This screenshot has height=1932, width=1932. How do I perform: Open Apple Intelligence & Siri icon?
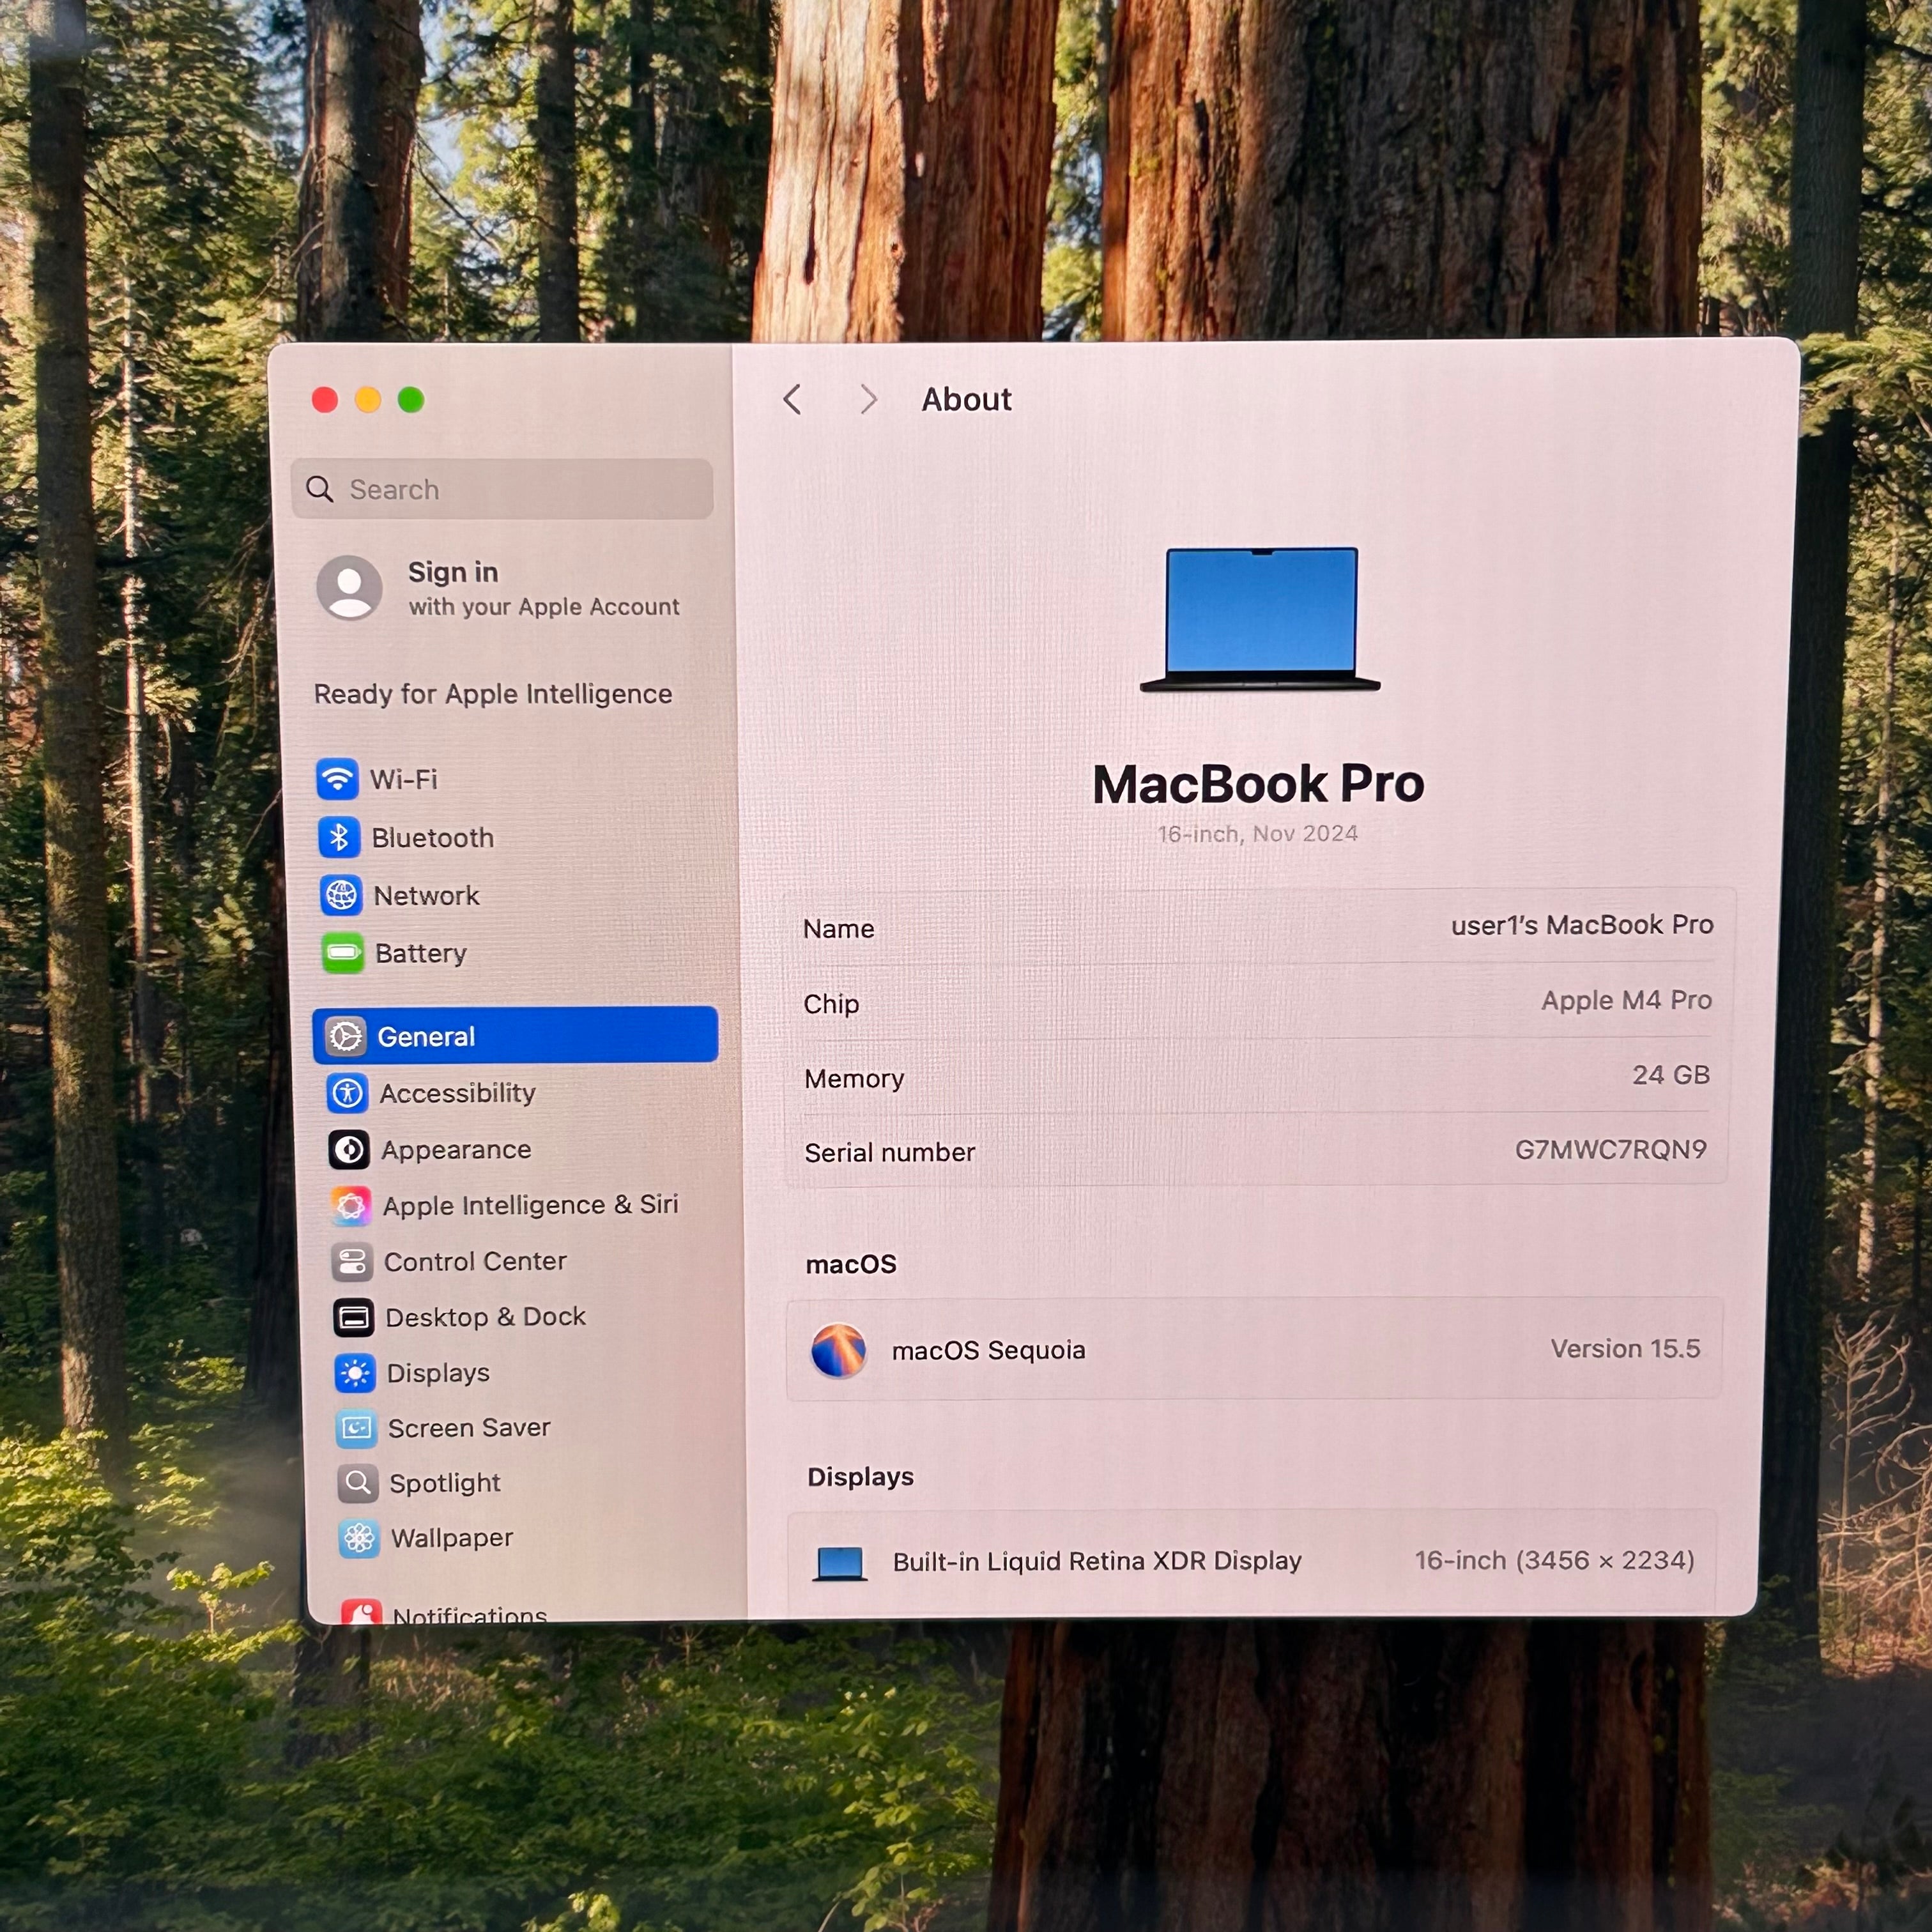coord(351,1206)
